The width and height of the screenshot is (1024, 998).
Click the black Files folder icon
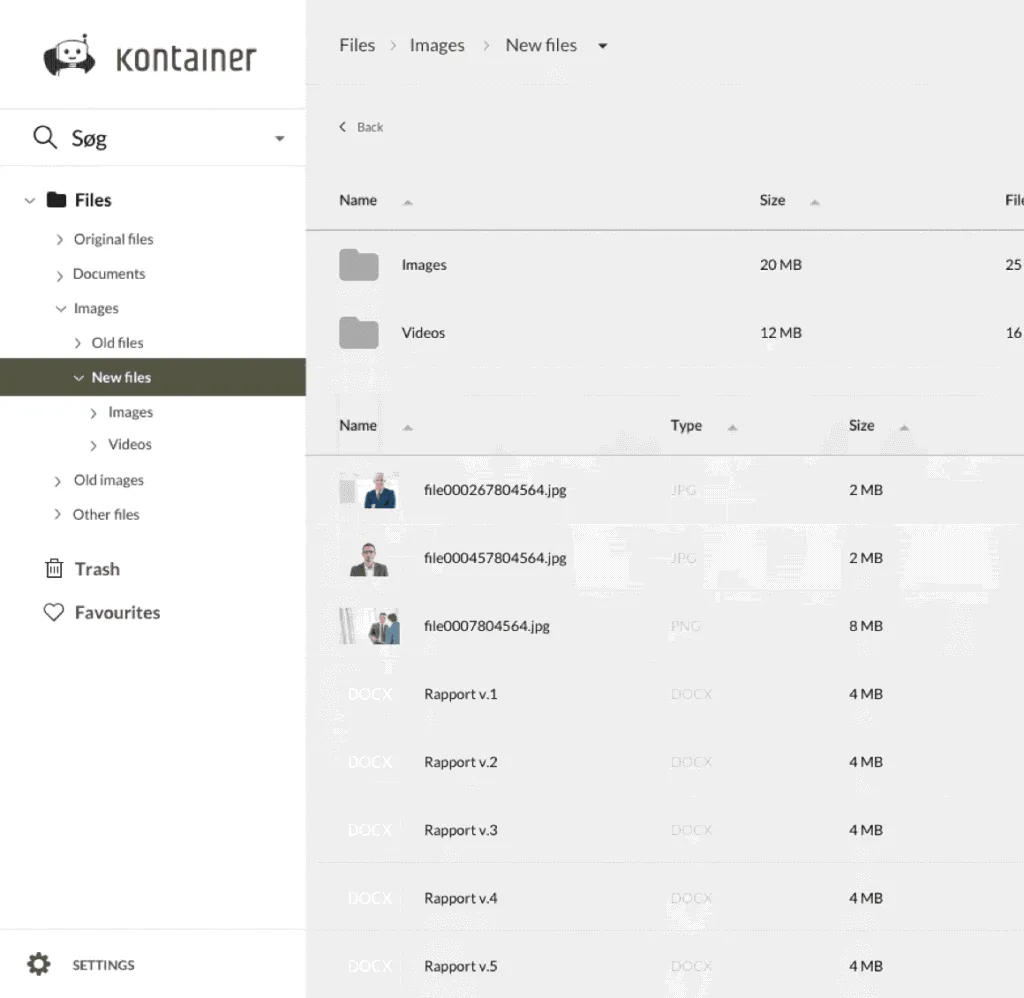[56, 200]
